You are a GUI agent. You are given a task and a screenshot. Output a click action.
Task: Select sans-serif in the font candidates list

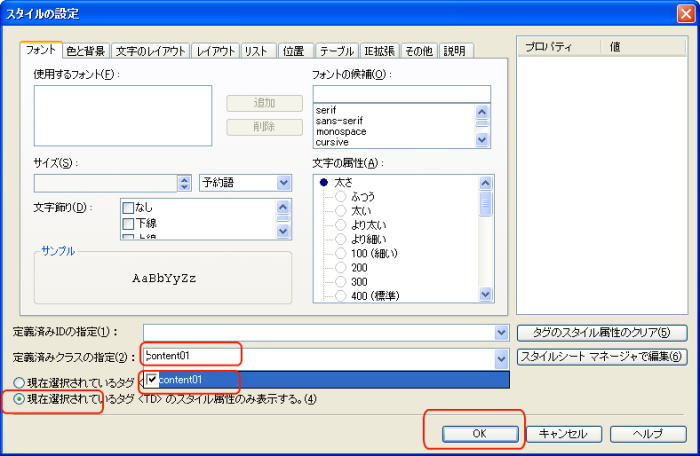[341, 120]
